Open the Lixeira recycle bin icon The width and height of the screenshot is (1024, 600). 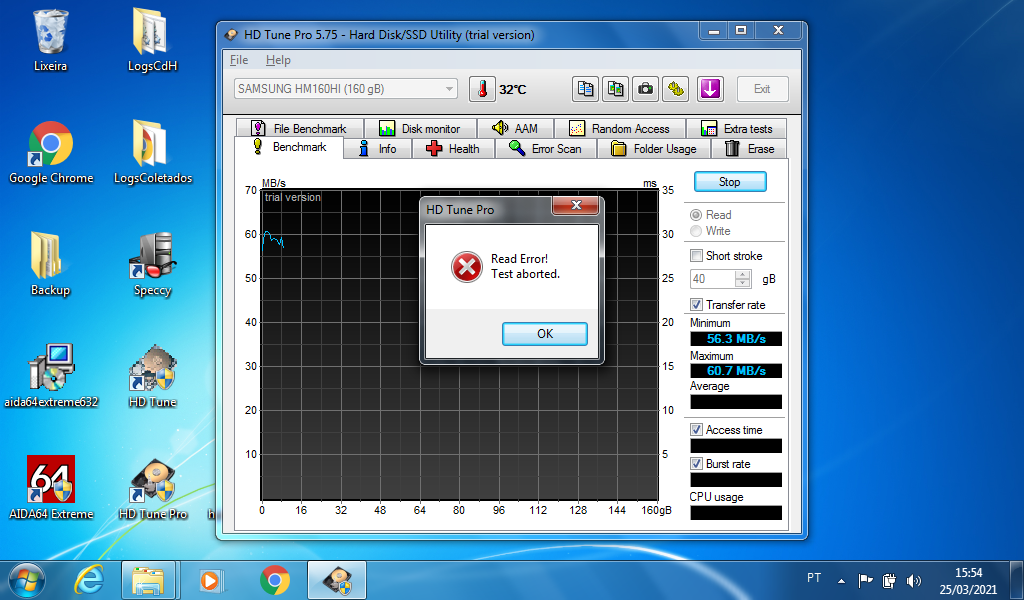pyautogui.click(x=50, y=40)
